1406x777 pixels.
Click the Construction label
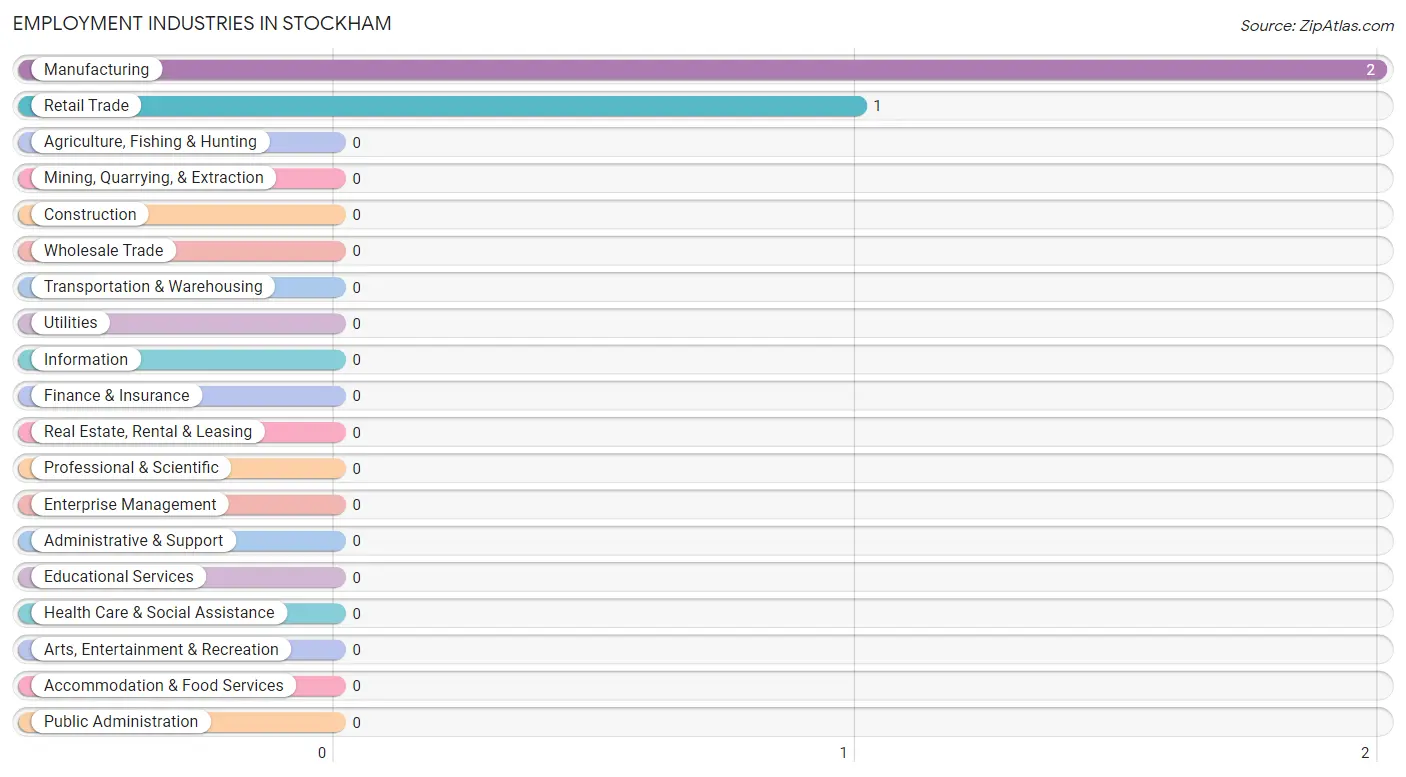[x=90, y=215]
